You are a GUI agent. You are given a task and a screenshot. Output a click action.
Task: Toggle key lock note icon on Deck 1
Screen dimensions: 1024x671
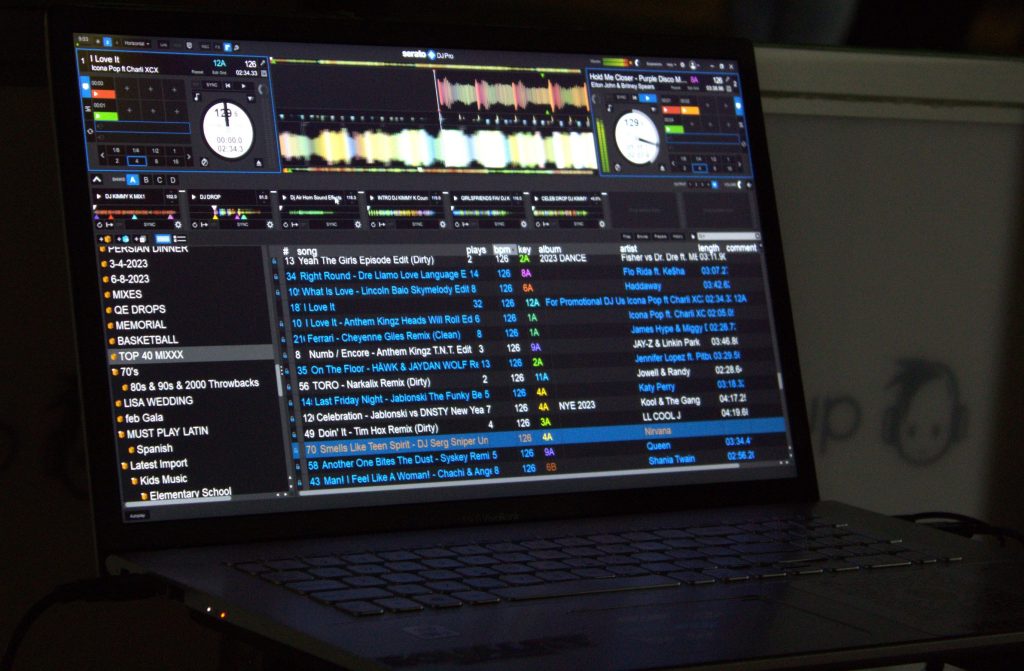[197, 97]
